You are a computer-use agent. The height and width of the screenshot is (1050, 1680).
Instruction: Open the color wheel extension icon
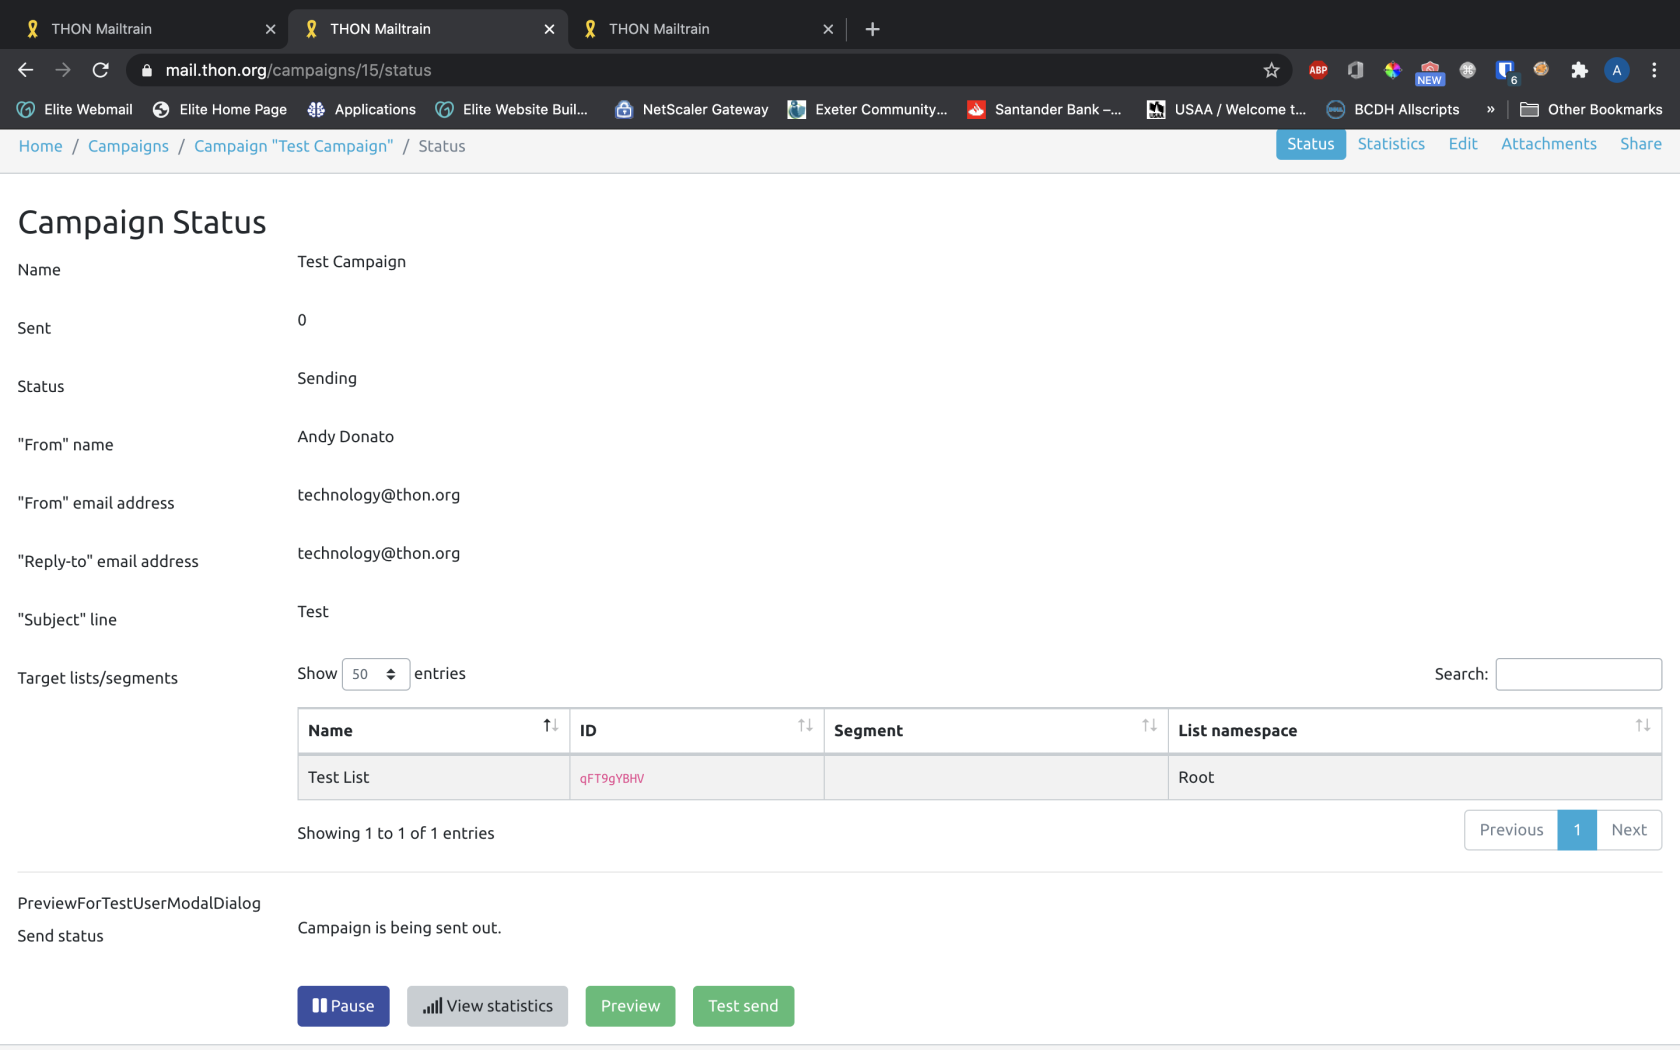point(1392,70)
